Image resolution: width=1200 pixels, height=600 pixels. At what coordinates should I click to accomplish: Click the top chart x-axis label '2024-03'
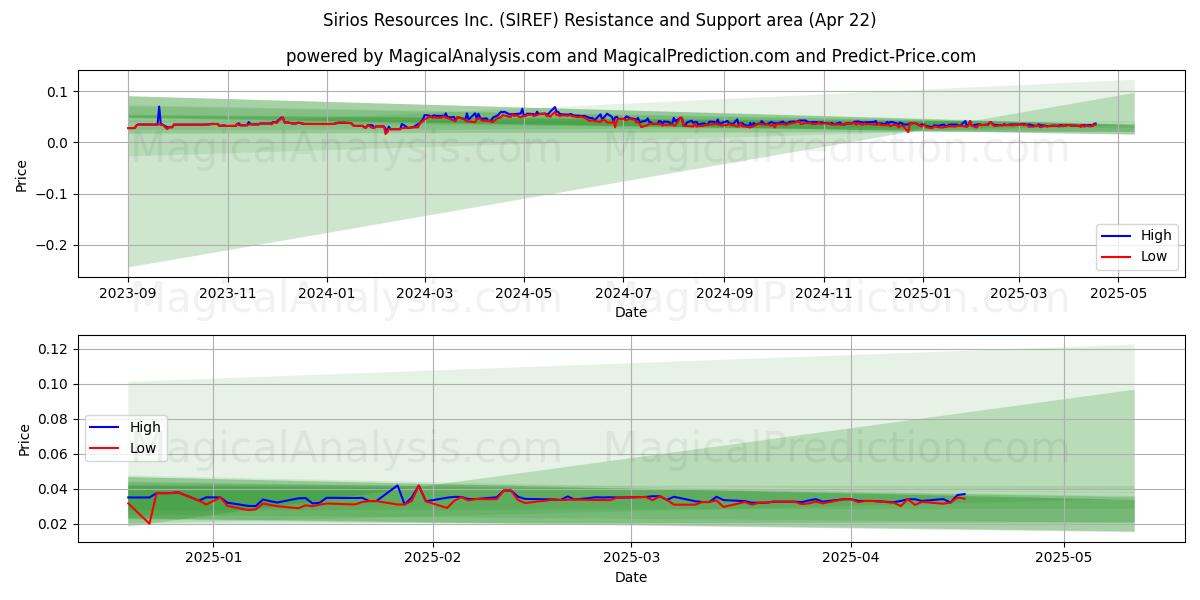425,292
